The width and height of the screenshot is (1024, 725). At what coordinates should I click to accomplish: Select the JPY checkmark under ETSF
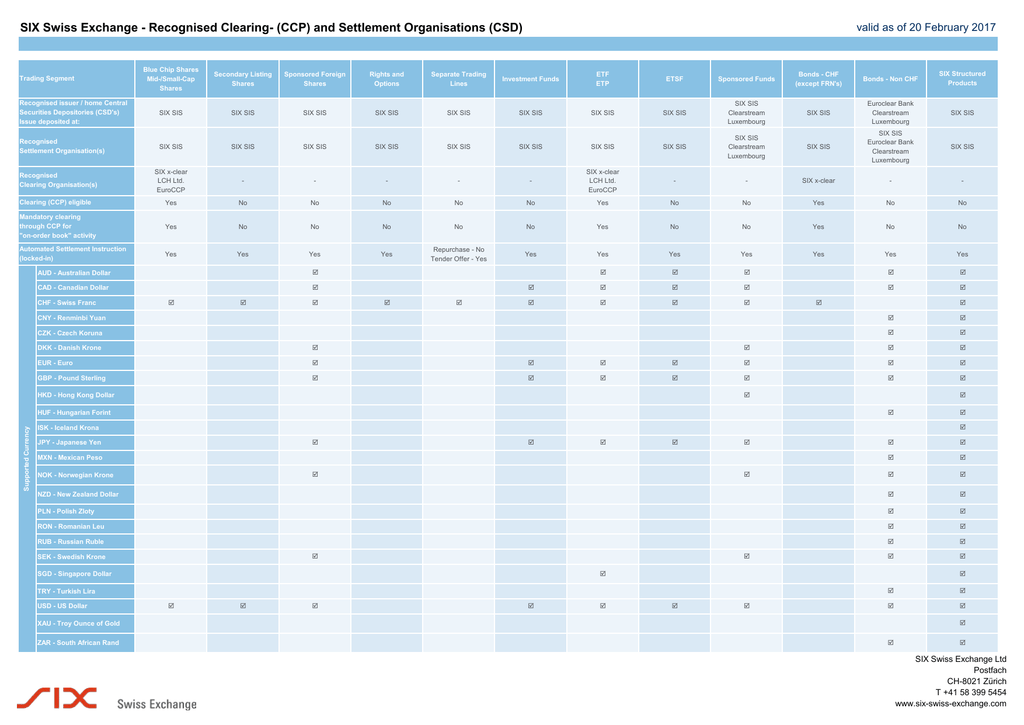coord(675,442)
